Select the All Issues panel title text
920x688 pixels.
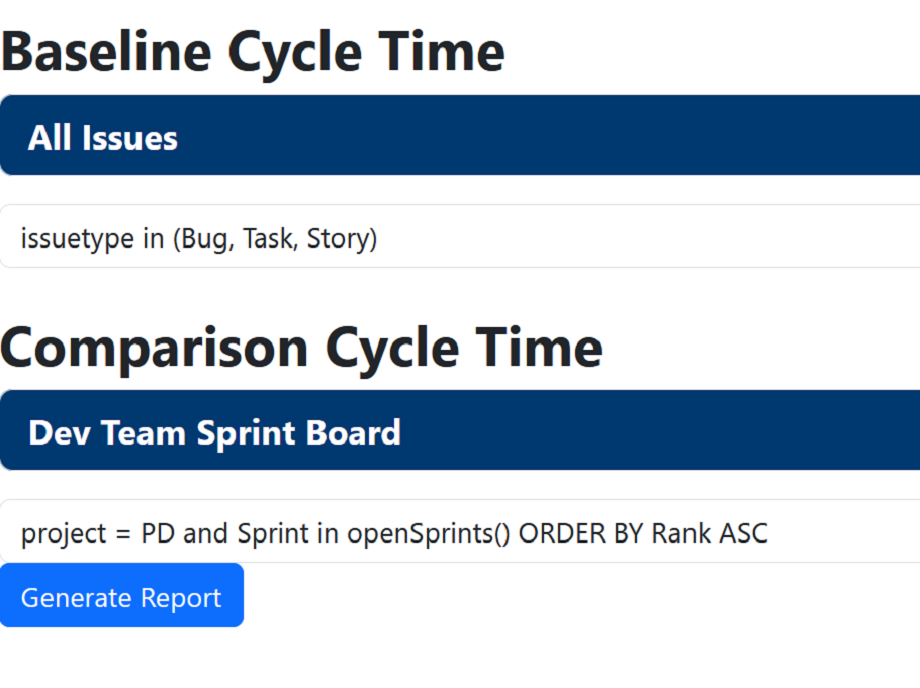[x=101, y=137]
